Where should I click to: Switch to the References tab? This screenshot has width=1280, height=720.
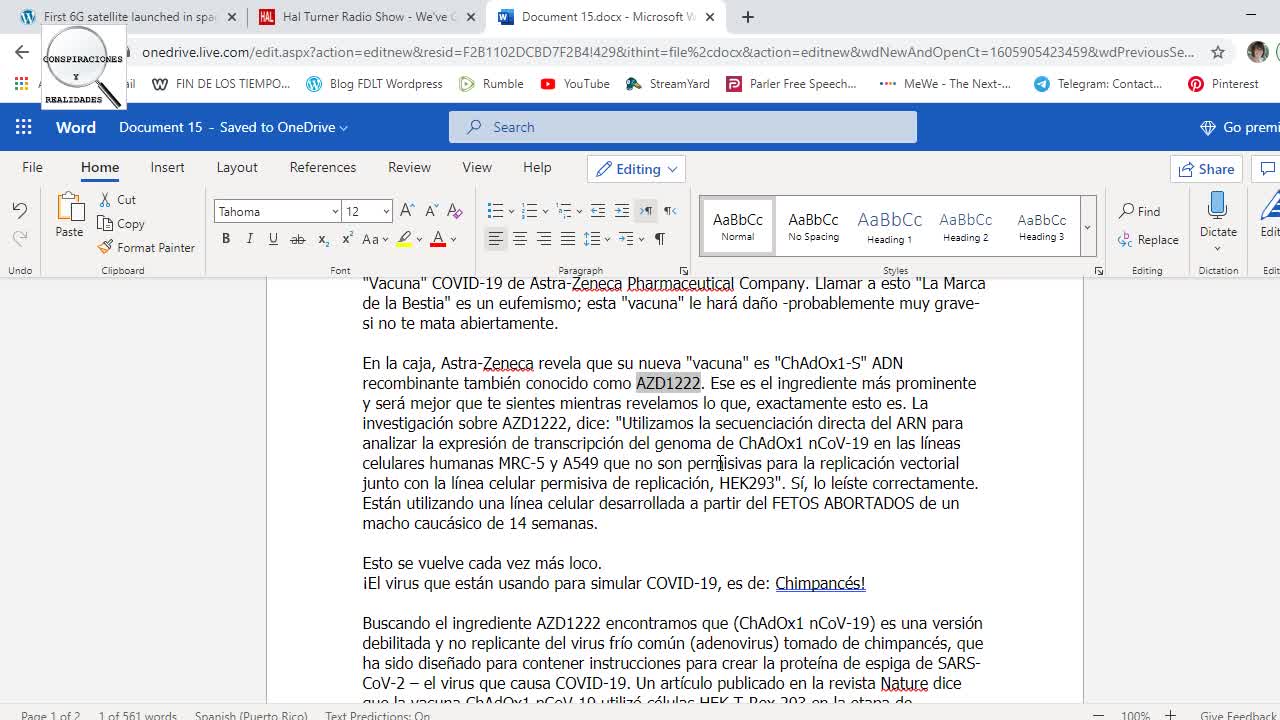point(322,168)
